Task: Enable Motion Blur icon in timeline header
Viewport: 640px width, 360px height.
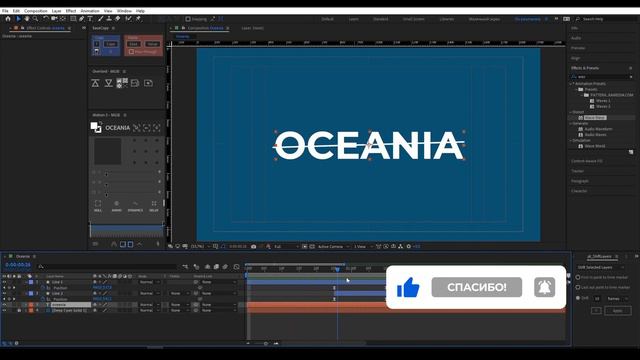Action: 225,267
